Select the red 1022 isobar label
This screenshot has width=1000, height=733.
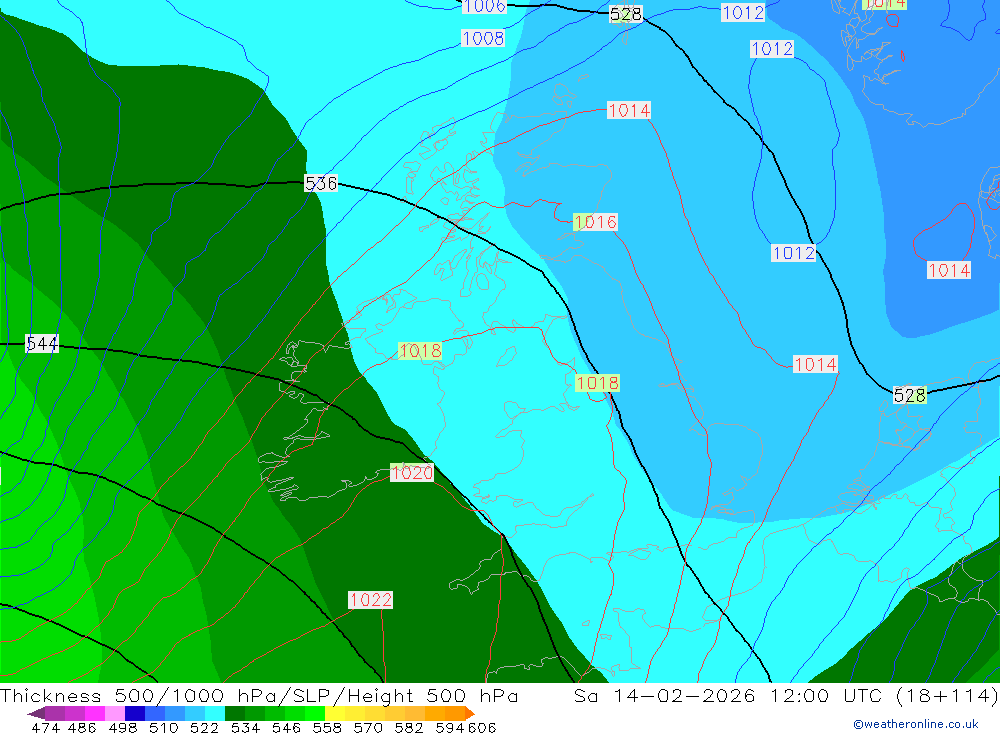coord(371,600)
